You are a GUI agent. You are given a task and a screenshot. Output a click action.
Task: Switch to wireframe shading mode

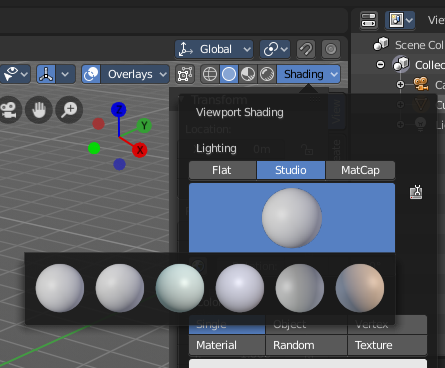coord(210,74)
